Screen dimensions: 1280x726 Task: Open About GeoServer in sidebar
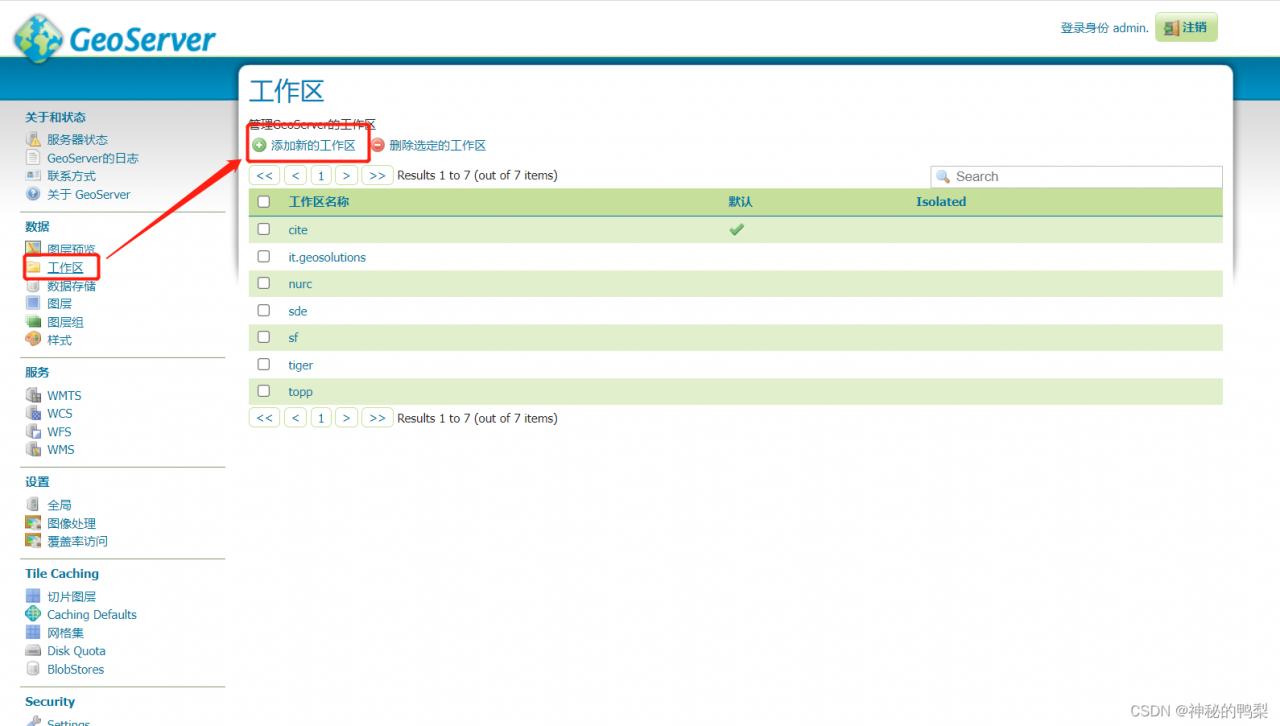(x=89, y=195)
